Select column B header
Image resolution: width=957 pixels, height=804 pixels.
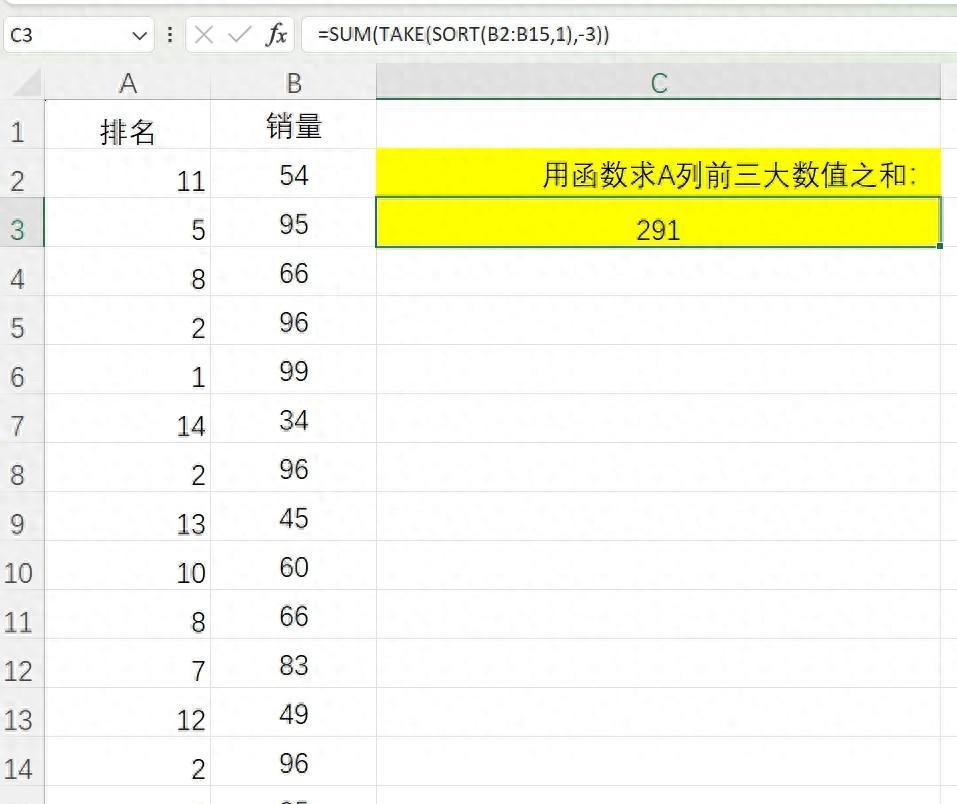(x=294, y=82)
